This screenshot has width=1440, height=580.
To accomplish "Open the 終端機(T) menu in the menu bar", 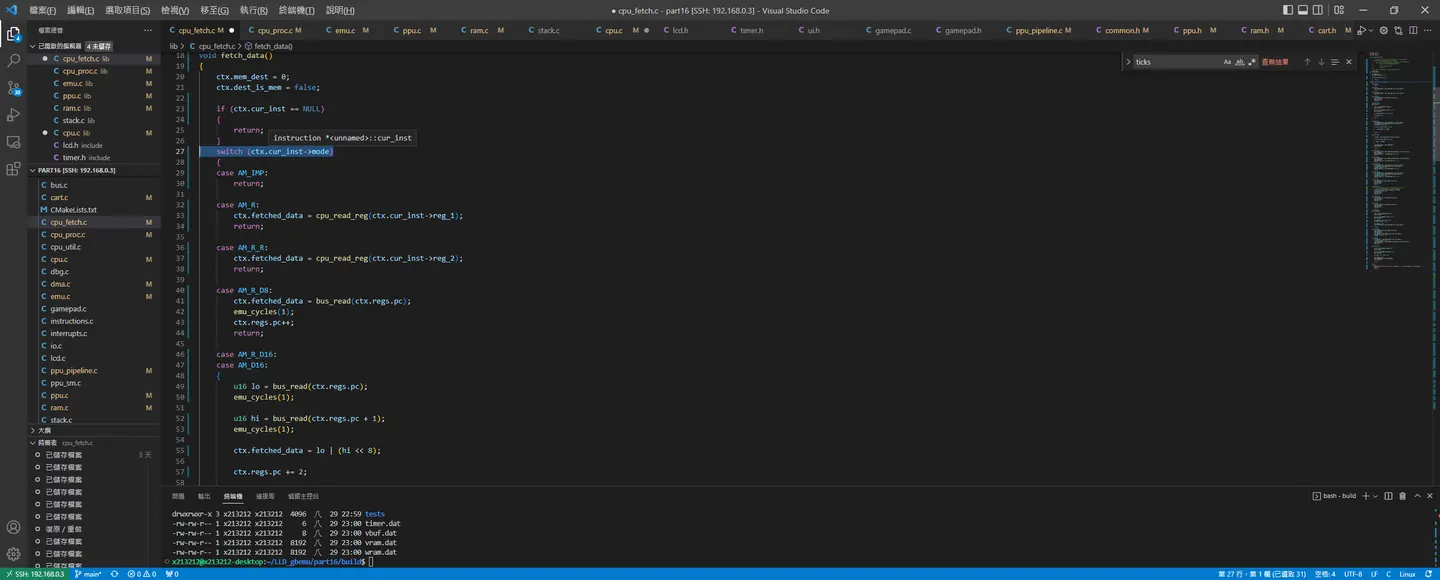I will click(x=296, y=10).
